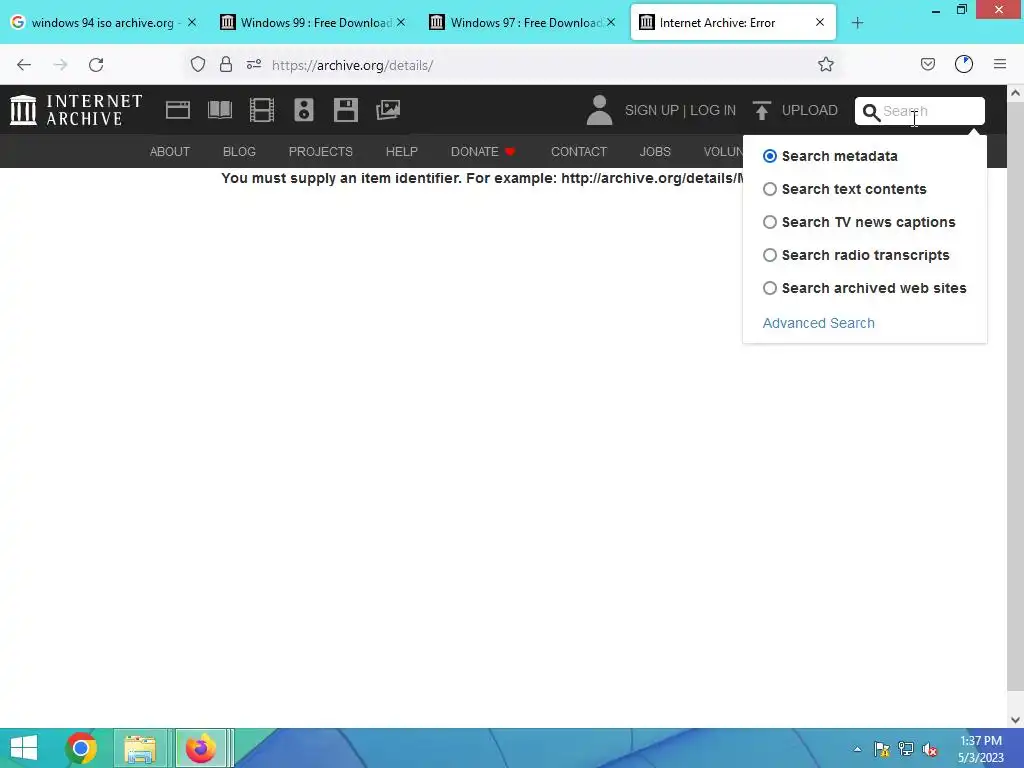The width and height of the screenshot is (1024, 768).
Task: Open the PROJECTS menu item
Action: coord(321,152)
